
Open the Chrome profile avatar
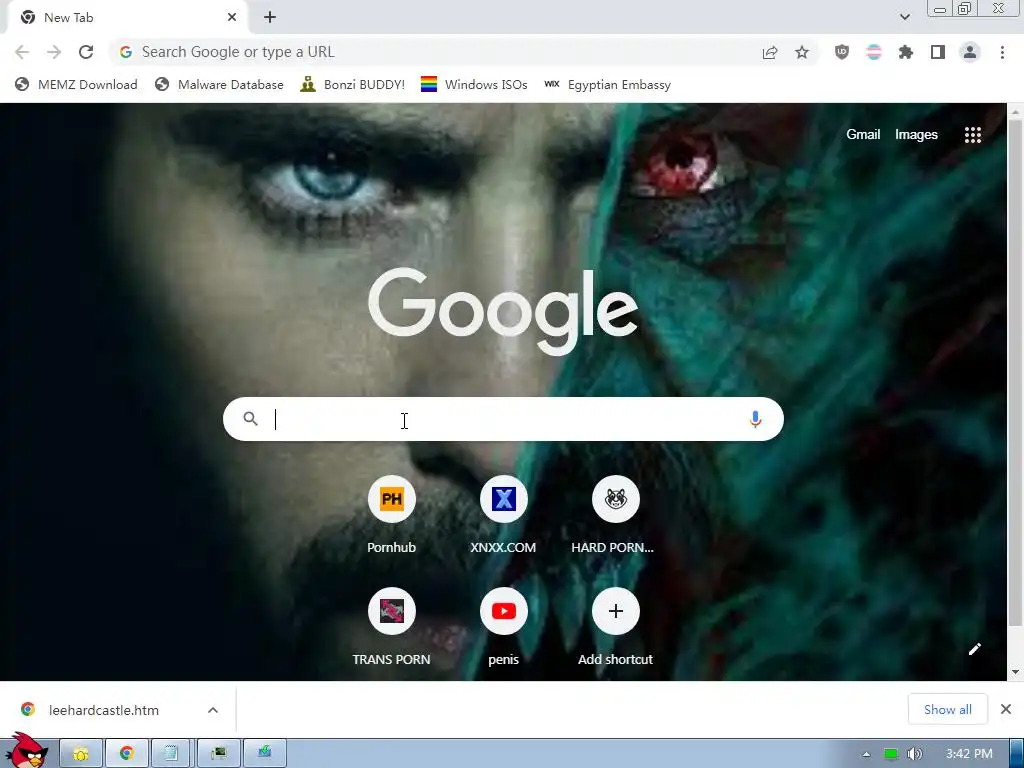pyautogui.click(x=970, y=52)
